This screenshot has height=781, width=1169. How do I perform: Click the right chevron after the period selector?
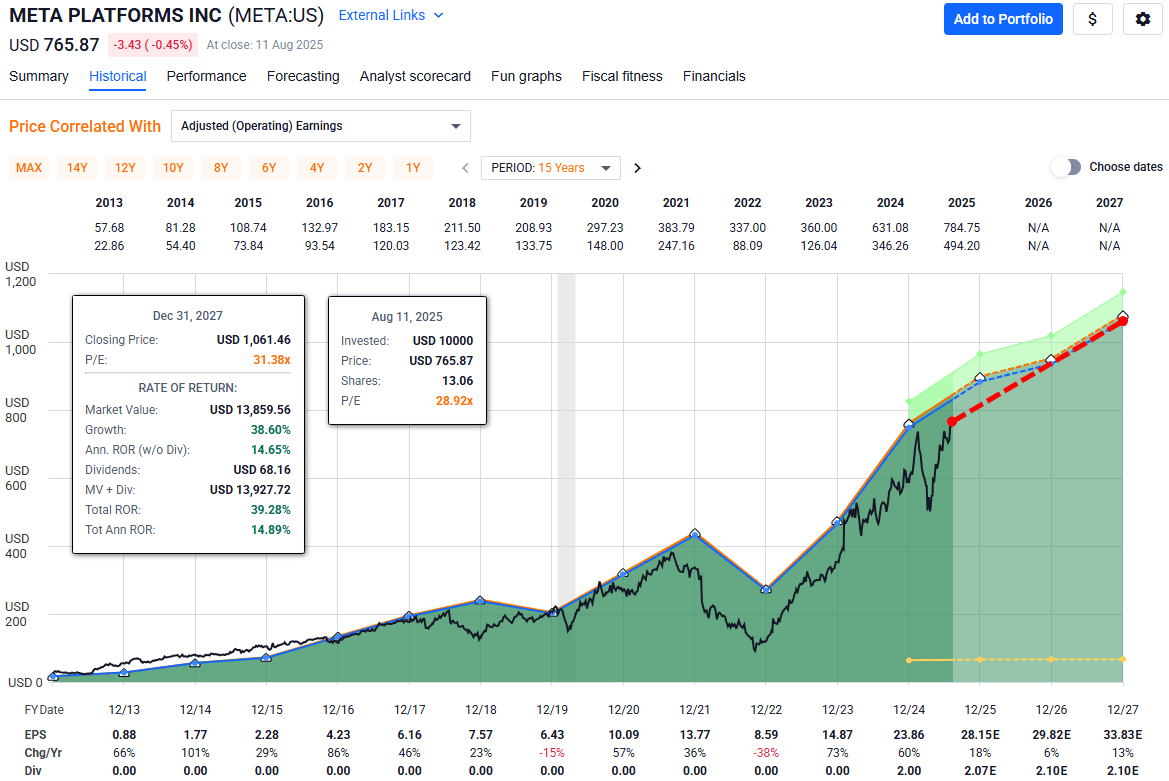click(637, 167)
